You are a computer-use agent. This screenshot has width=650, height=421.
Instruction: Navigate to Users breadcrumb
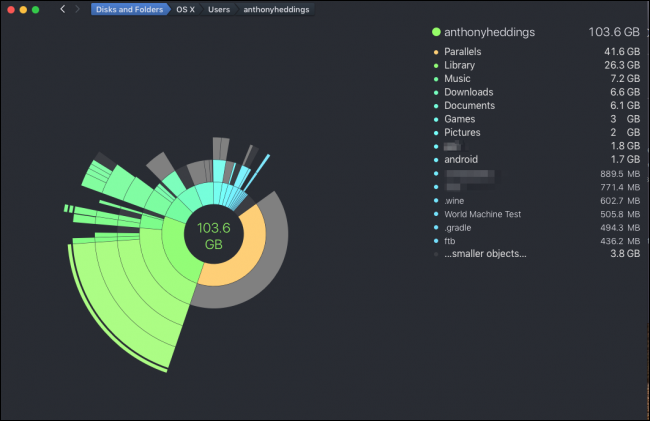pyautogui.click(x=219, y=9)
